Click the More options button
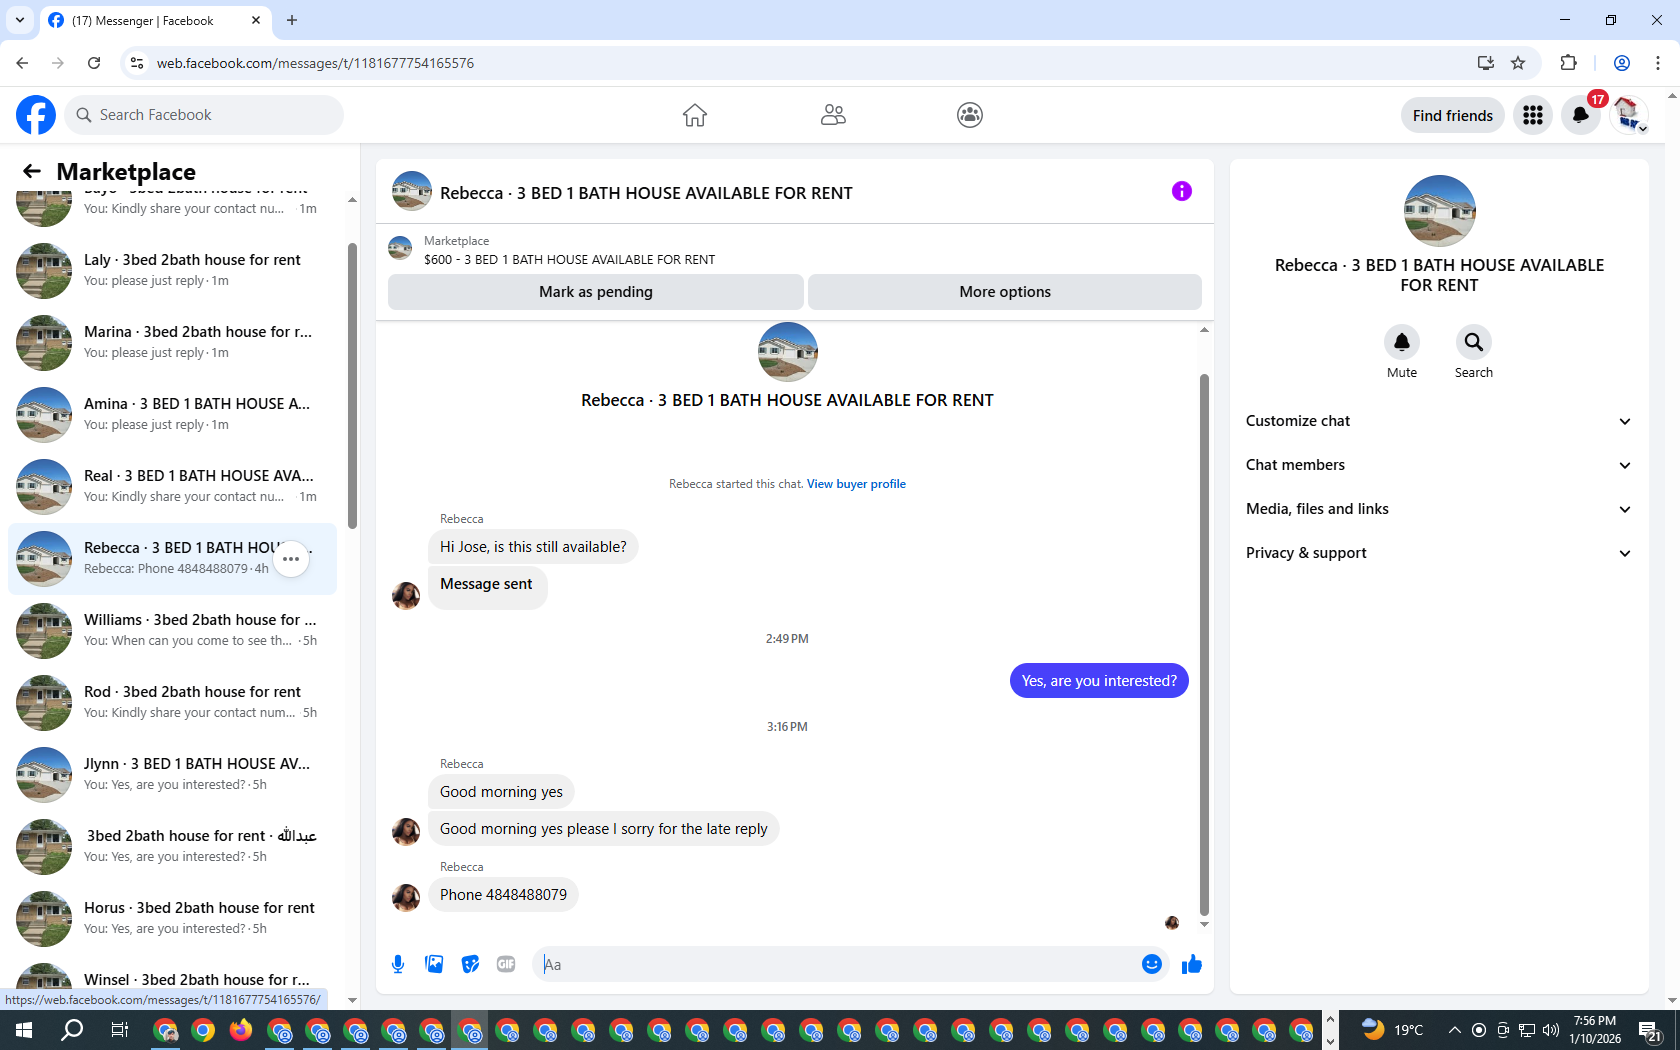1680x1050 pixels. point(1005,292)
